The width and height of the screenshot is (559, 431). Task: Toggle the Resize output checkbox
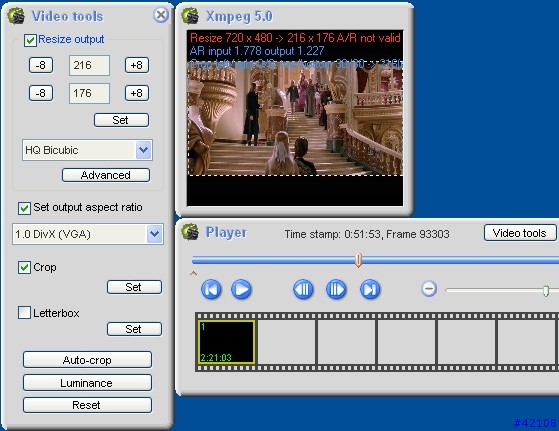coord(30,40)
